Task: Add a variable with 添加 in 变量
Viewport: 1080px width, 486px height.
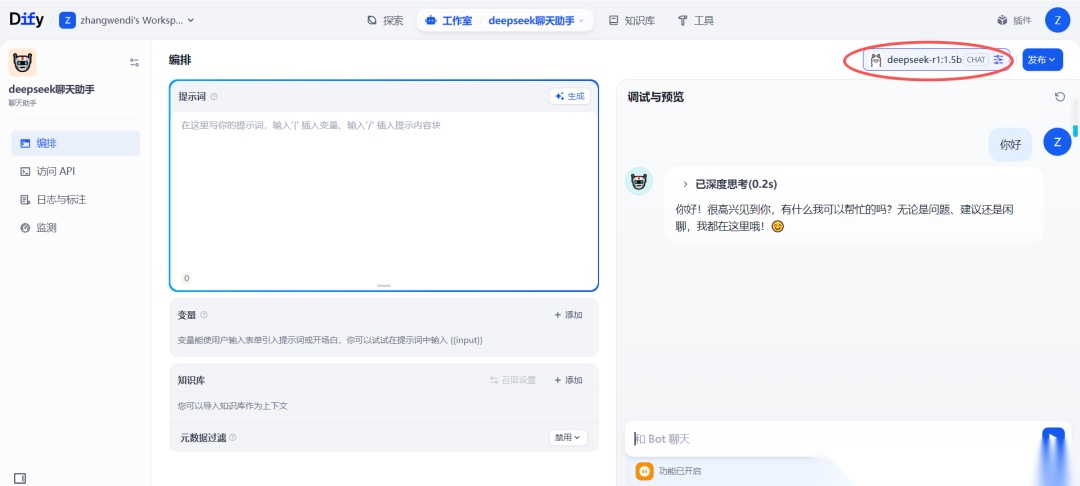Action: [x=568, y=315]
